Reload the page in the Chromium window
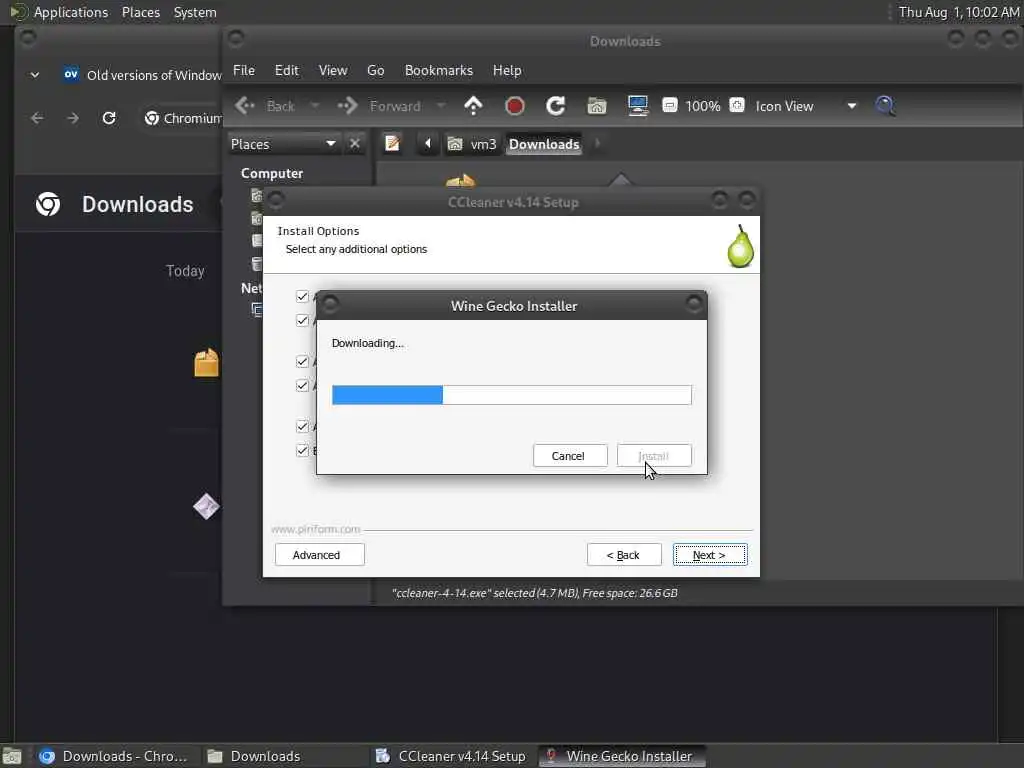 point(109,118)
